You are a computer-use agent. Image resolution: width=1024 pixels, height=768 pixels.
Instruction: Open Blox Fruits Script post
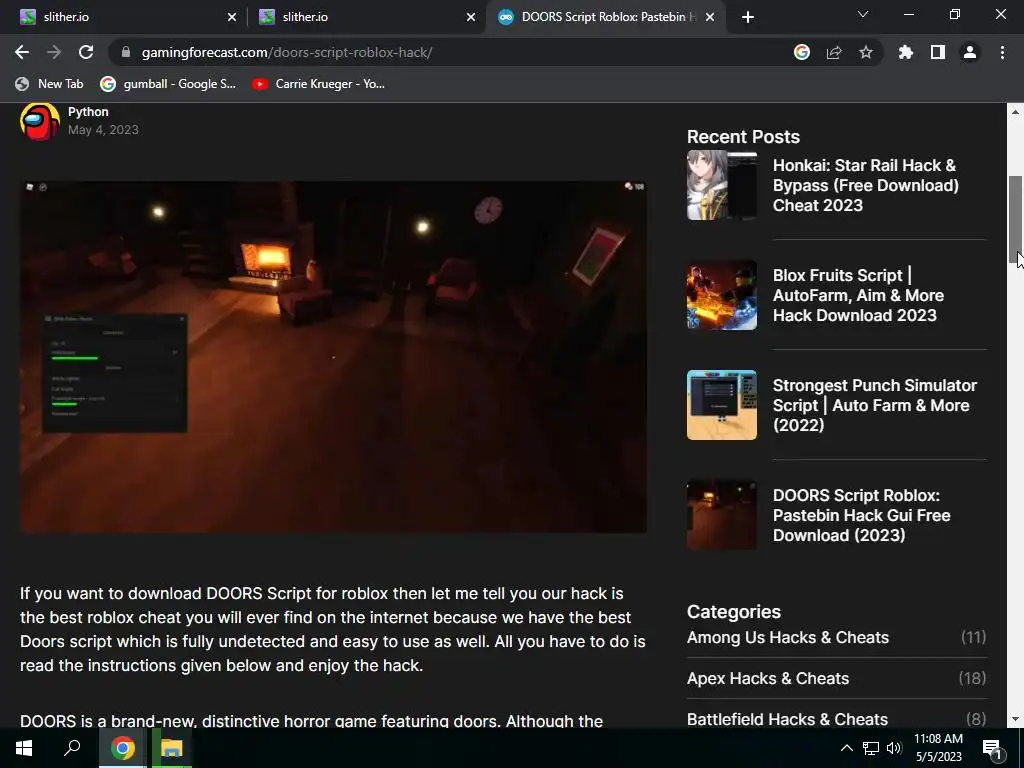tap(858, 295)
